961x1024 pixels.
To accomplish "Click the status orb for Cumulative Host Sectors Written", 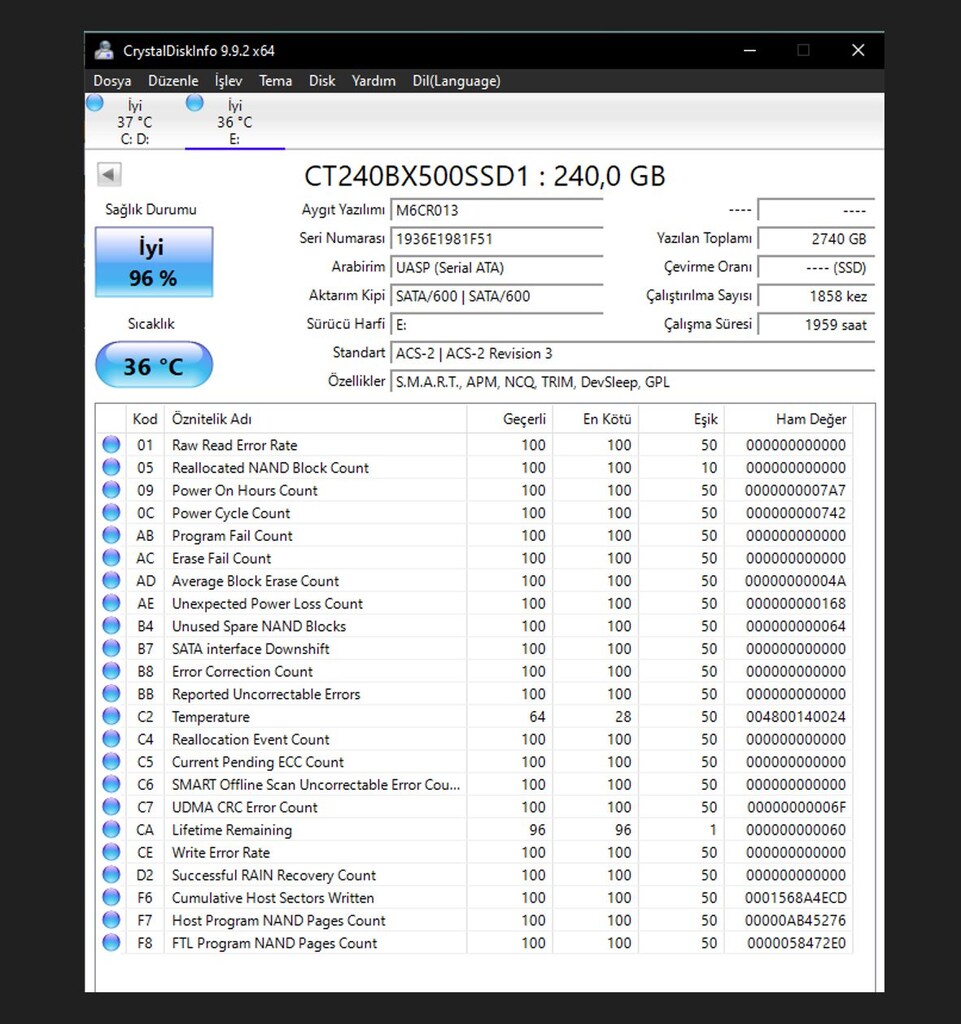I will [x=112, y=897].
